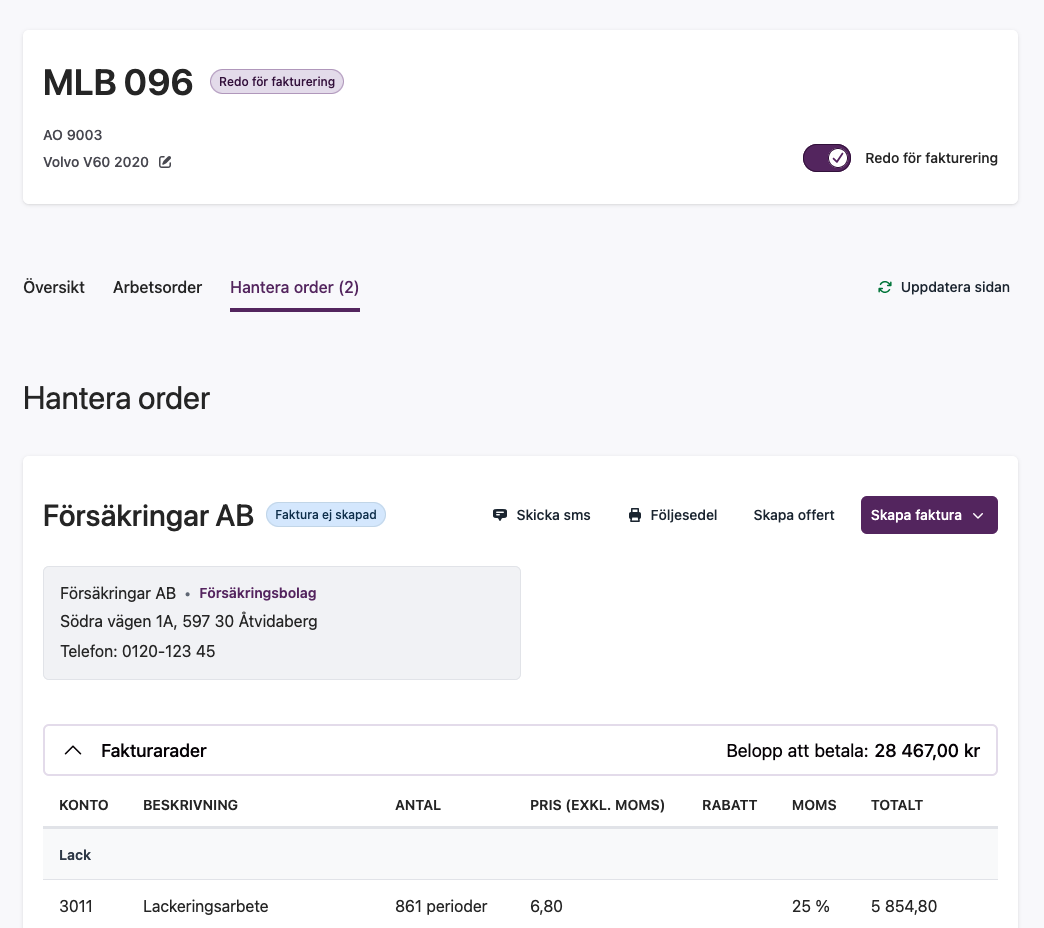Screen dimensions: 1044x928
Task: Open the Arbetsorder tab
Action: click(157, 287)
